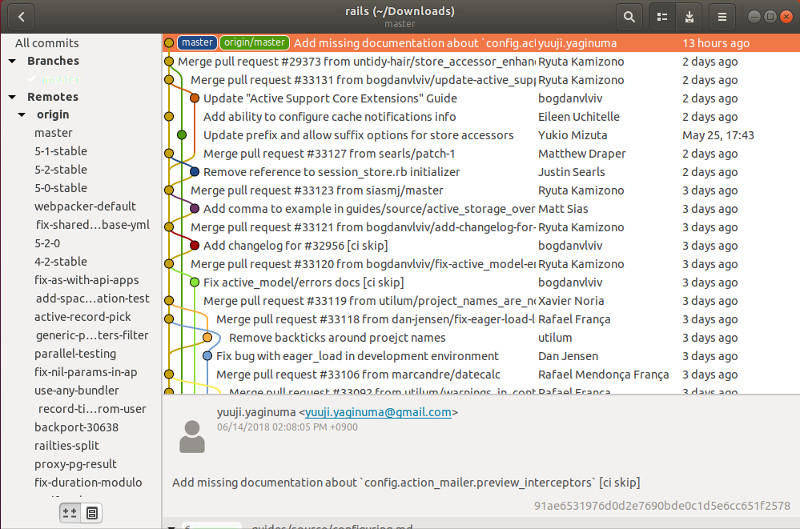
Task: Toggle the left bottom sidebar view button
Action: [x=69, y=513]
